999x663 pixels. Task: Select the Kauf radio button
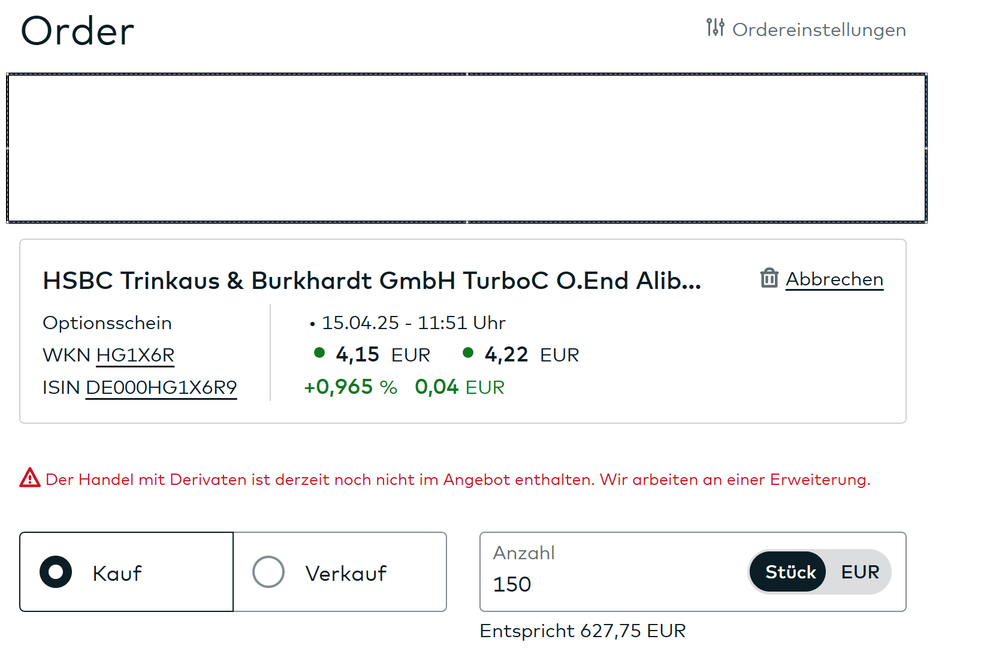click(56, 572)
